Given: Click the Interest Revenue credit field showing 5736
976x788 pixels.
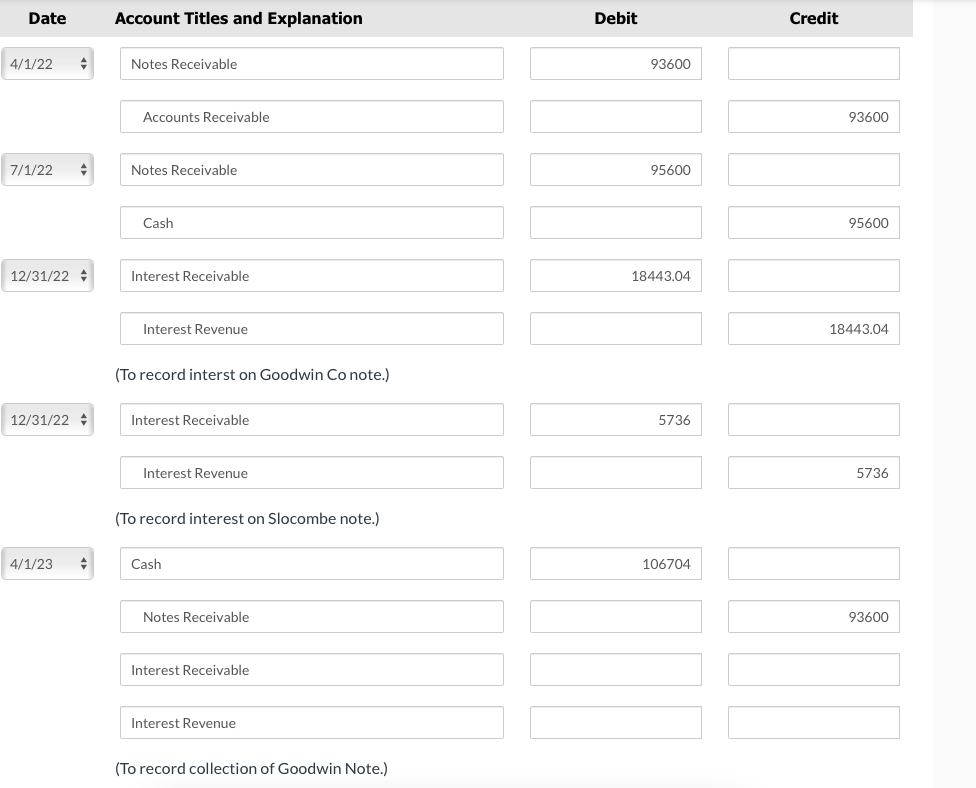Looking at the screenshot, I should pos(813,472).
